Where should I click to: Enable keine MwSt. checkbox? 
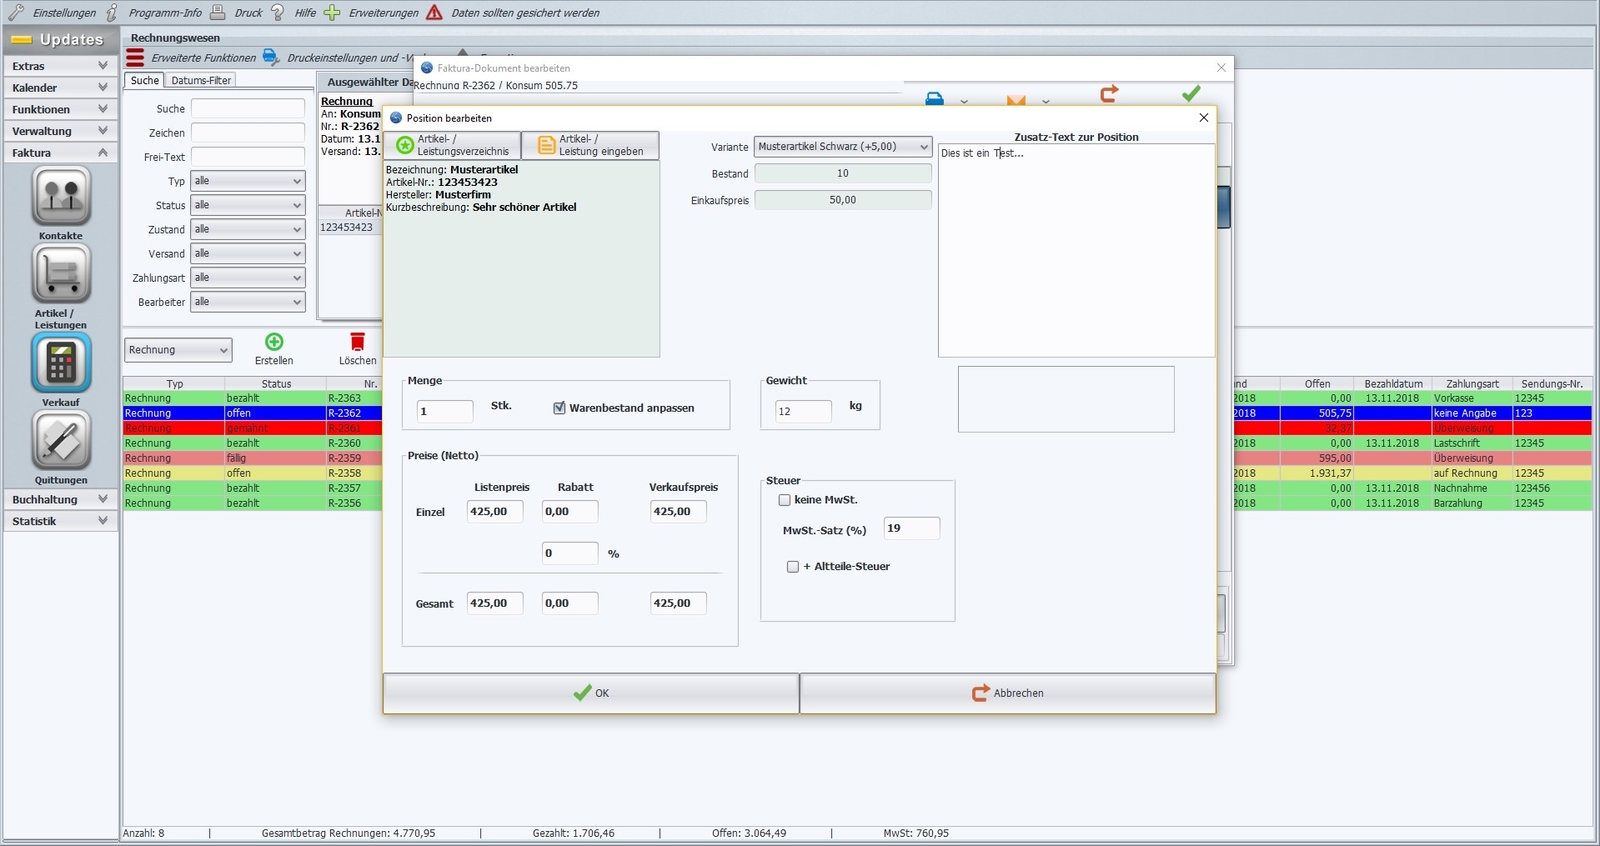pyautogui.click(x=785, y=500)
